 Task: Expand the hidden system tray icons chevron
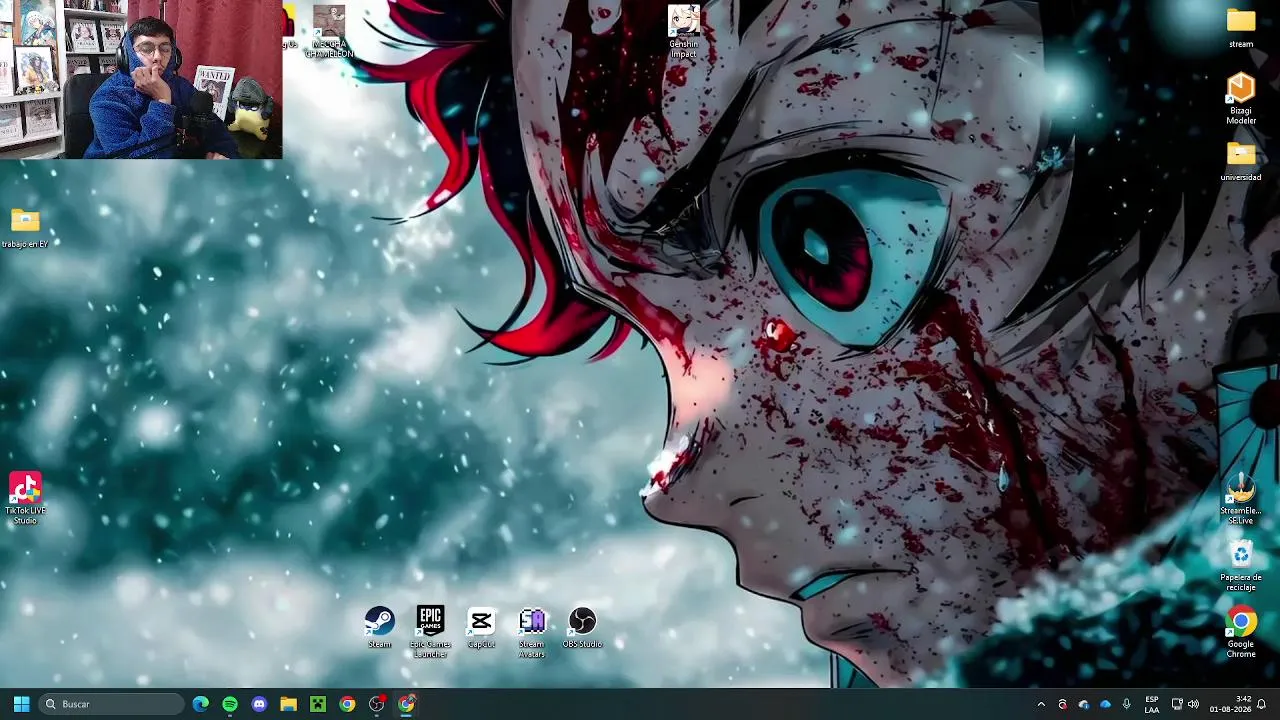coord(1041,704)
